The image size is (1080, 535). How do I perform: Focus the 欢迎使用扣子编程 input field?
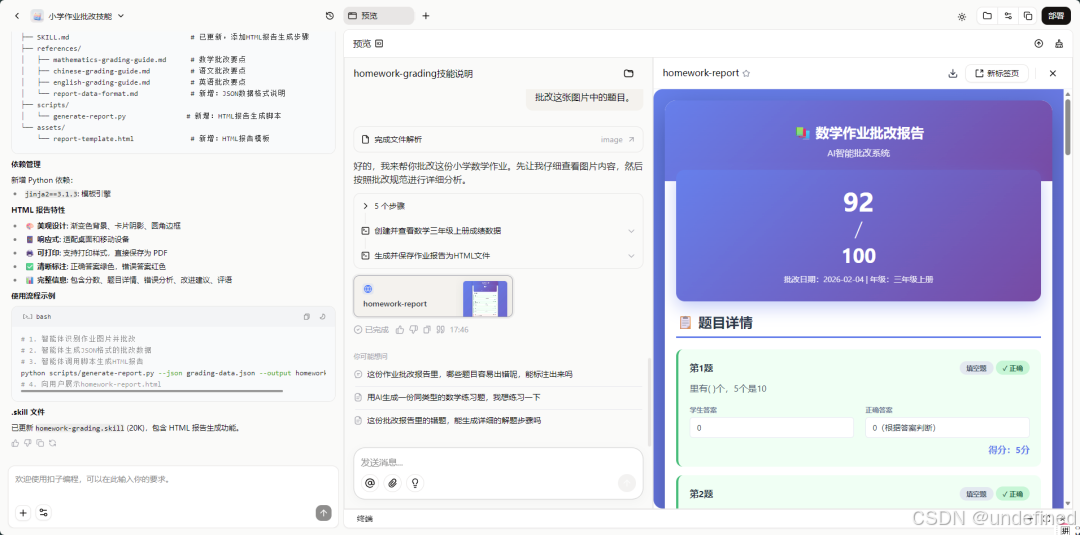tap(172, 479)
